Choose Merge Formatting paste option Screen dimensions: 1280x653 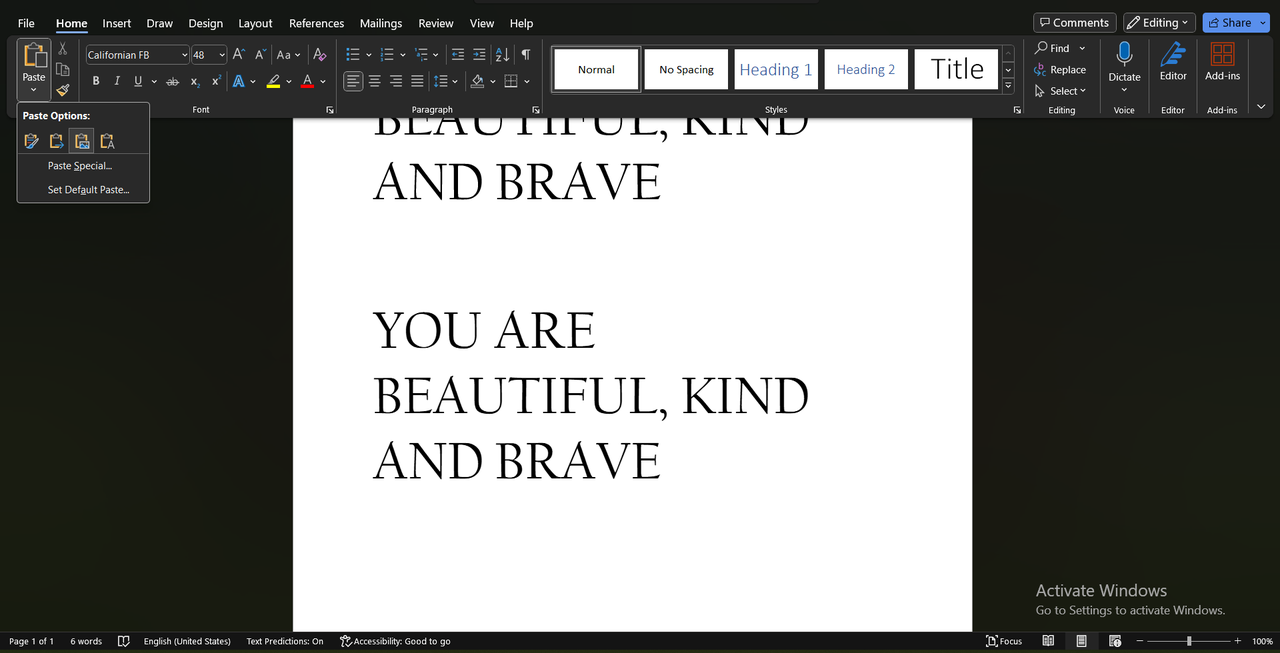pos(57,141)
